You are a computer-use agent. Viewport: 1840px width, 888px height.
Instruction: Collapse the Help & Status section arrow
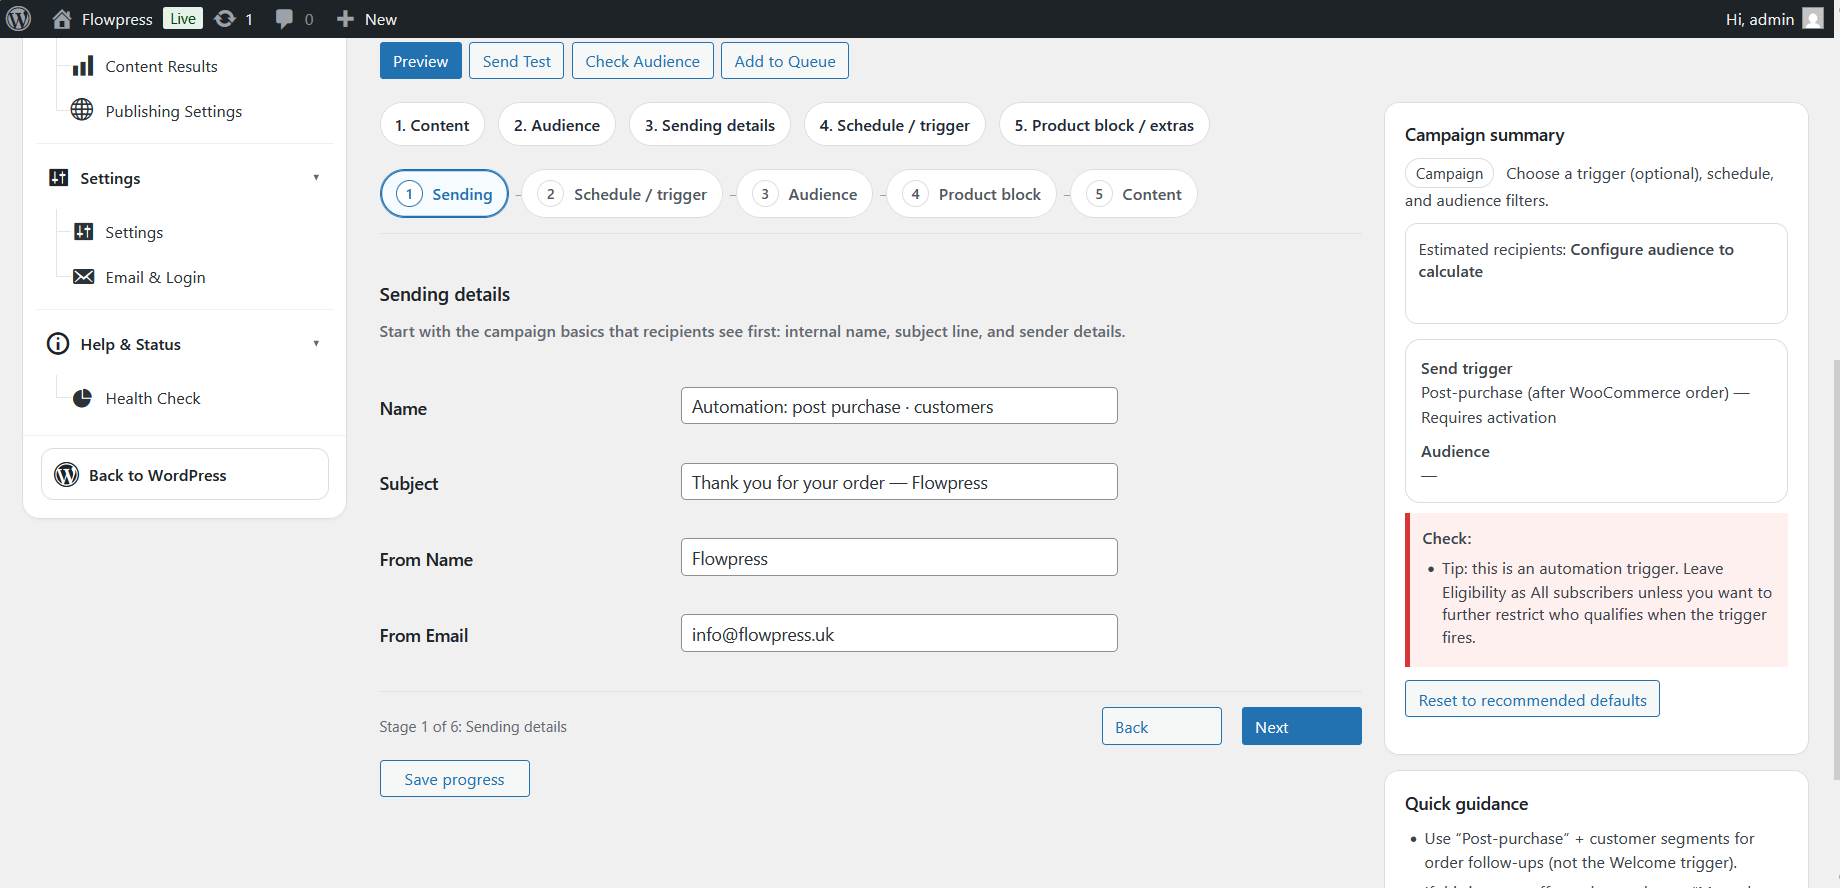click(x=316, y=344)
